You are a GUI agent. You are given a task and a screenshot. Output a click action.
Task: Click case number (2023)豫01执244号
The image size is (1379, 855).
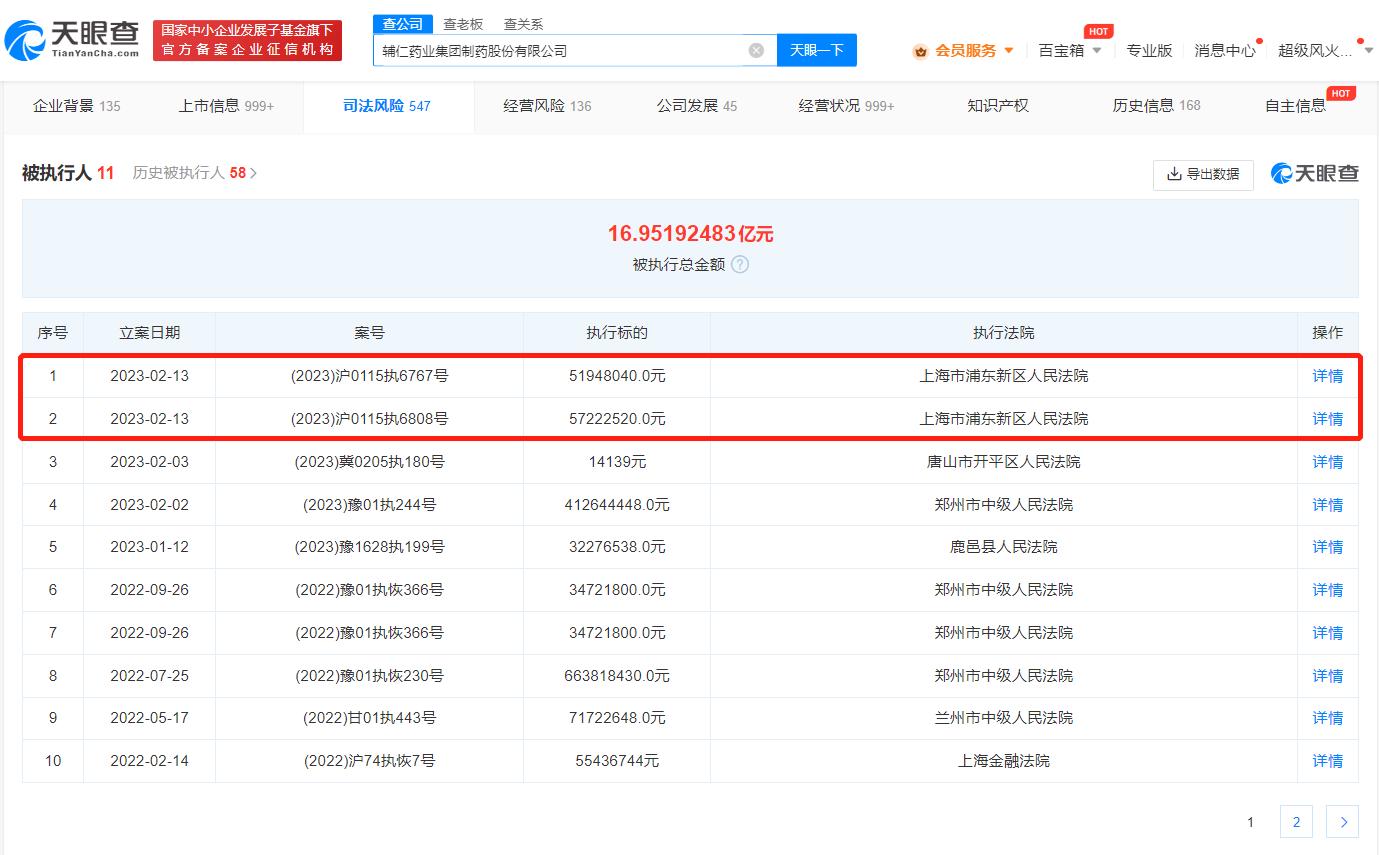click(x=370, y=505)
